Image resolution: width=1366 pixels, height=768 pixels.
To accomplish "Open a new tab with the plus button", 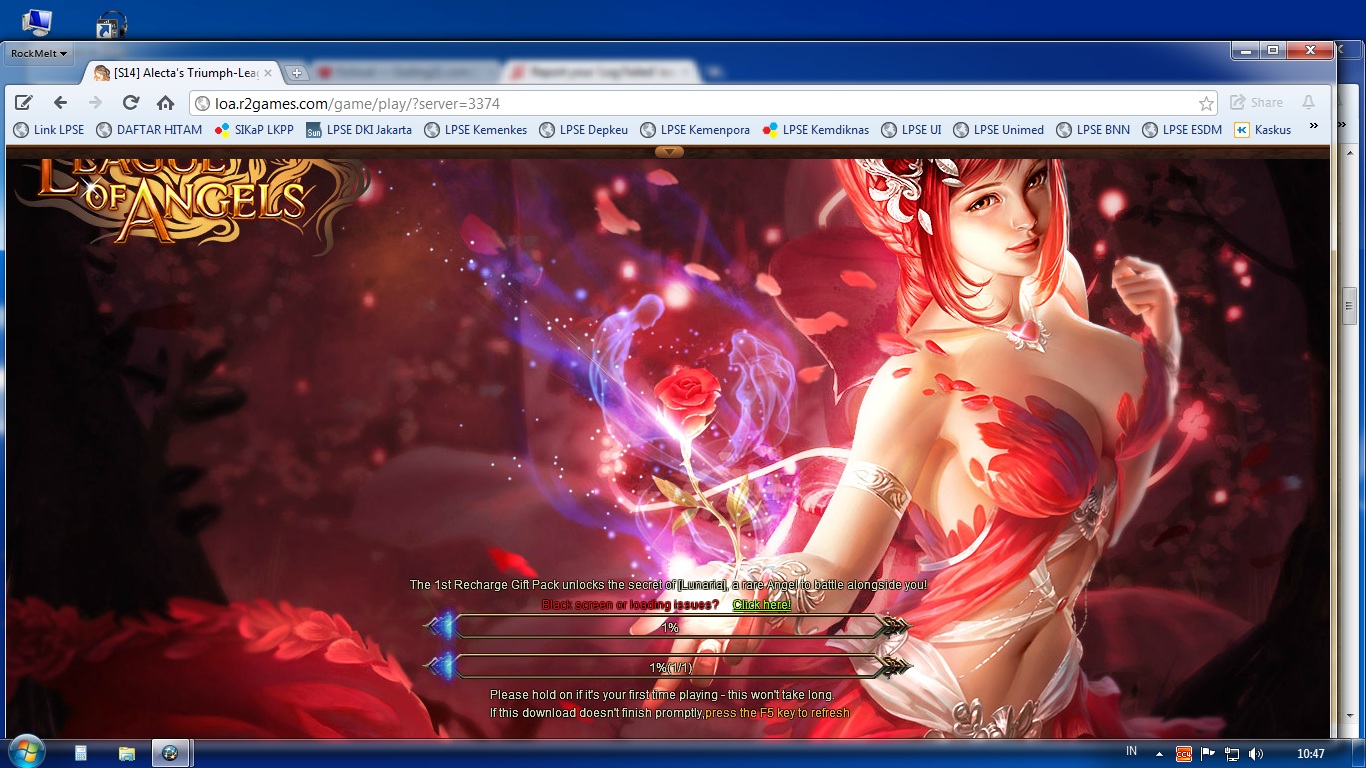I will pos(296,73).
